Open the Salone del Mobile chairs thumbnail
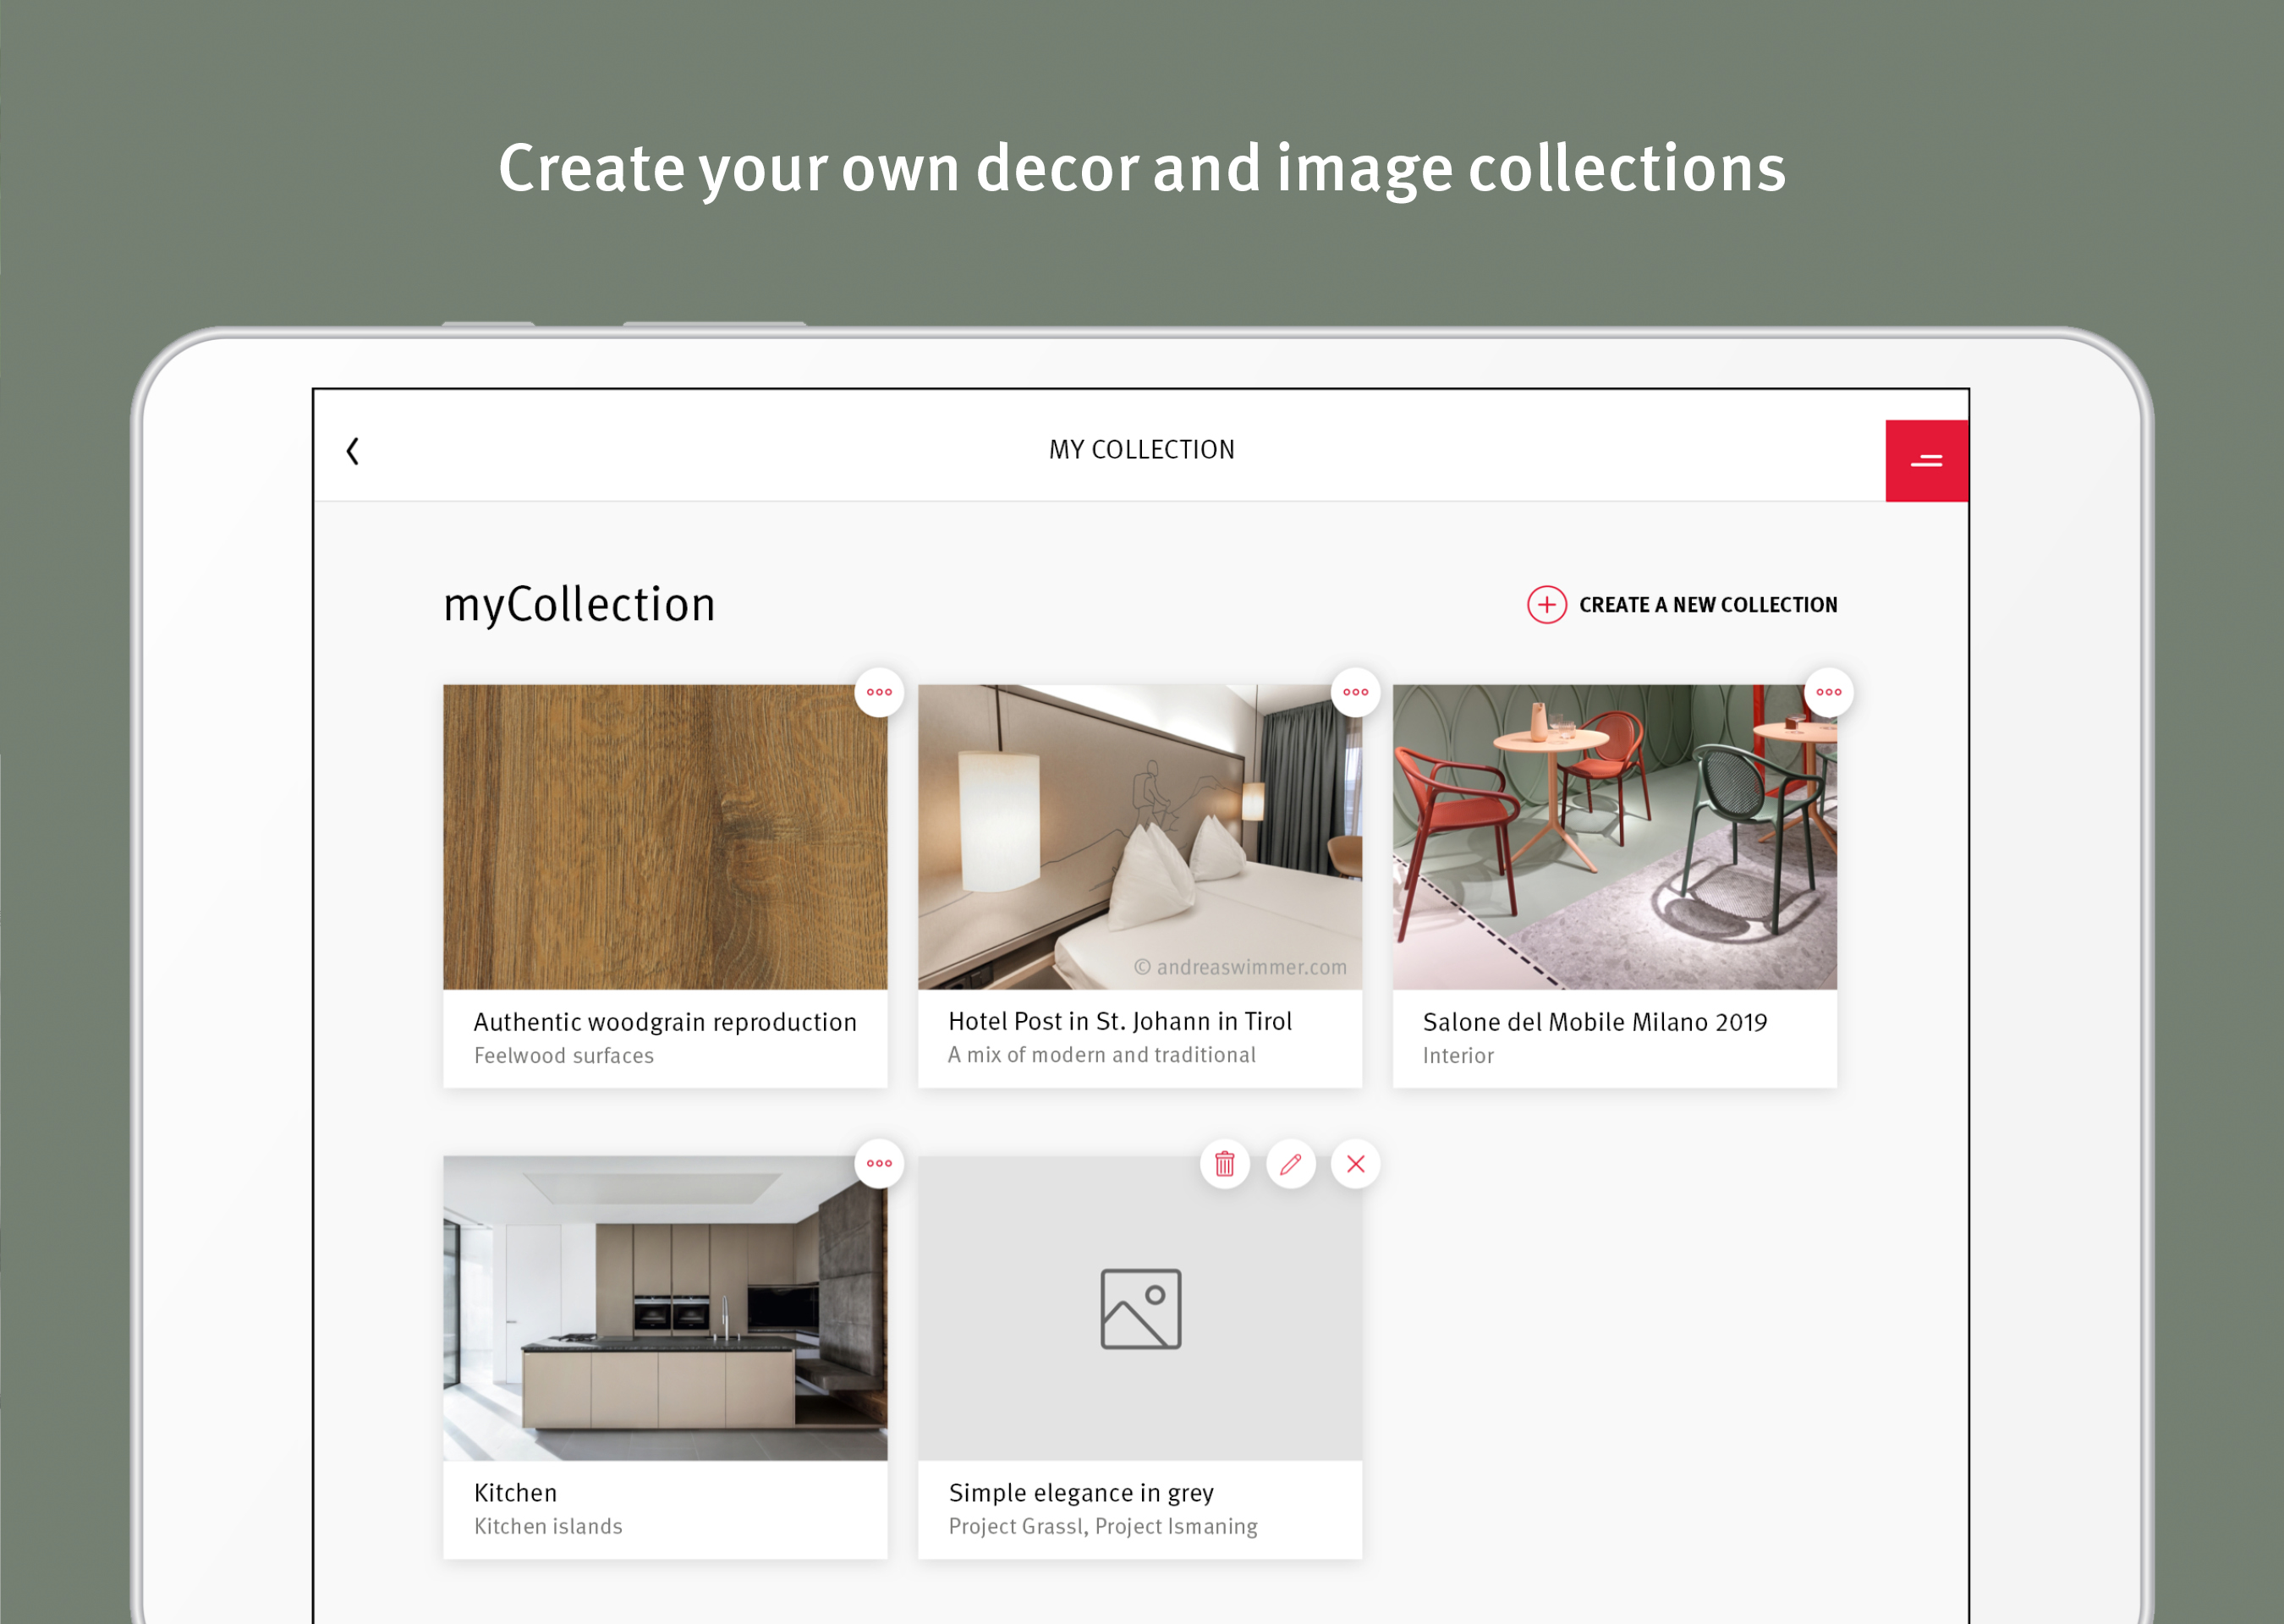Screen dimensions: 2284x1624 pos(1614,837)
